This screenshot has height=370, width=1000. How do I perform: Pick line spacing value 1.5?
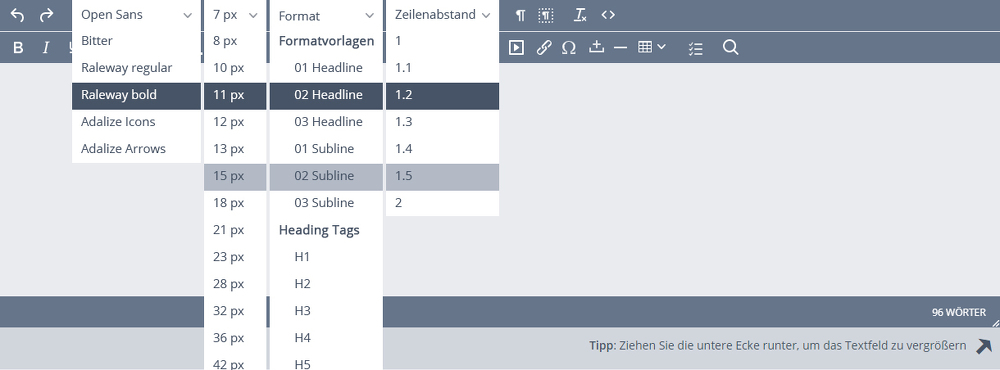pyautogui.click(x=443, y=176)
